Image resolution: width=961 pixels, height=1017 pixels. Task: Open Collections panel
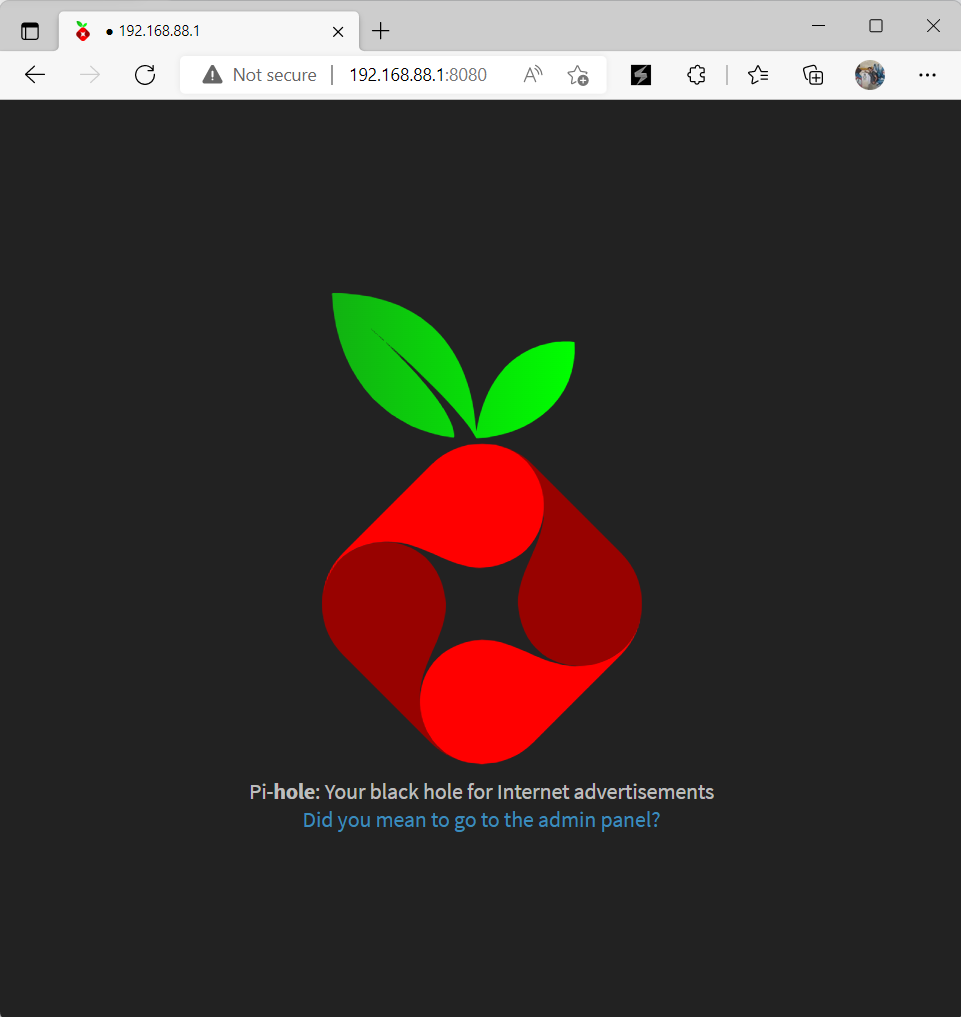813,75
